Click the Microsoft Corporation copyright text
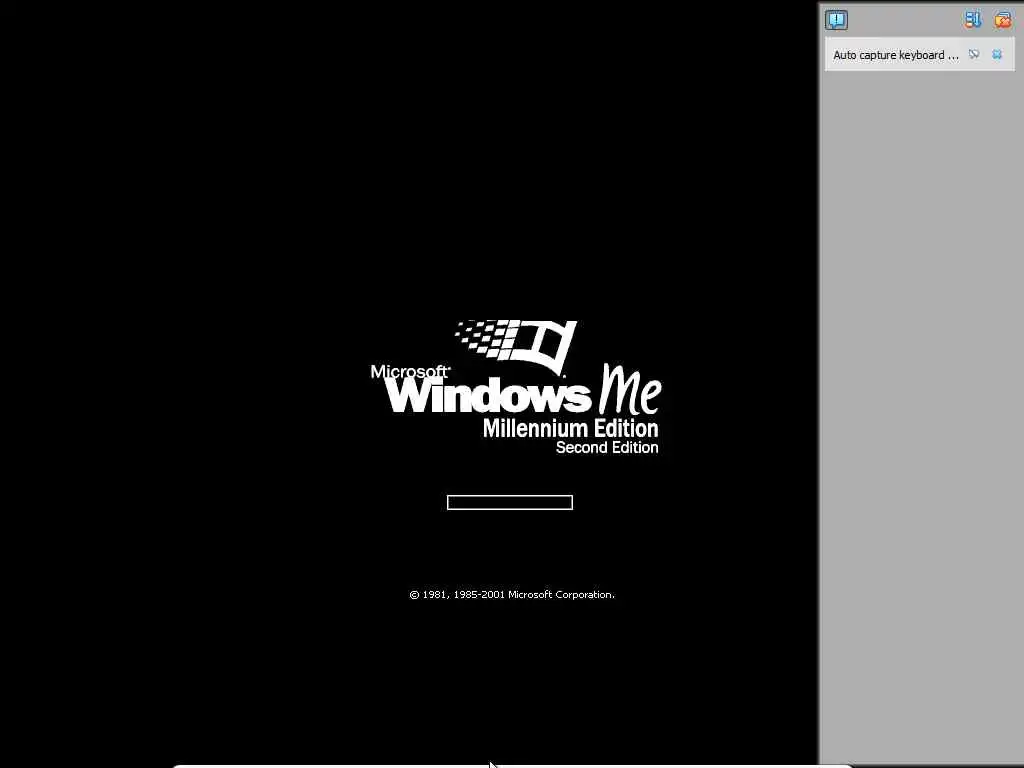This screenshot has height=768, width=1024. (x=511, y=594)
